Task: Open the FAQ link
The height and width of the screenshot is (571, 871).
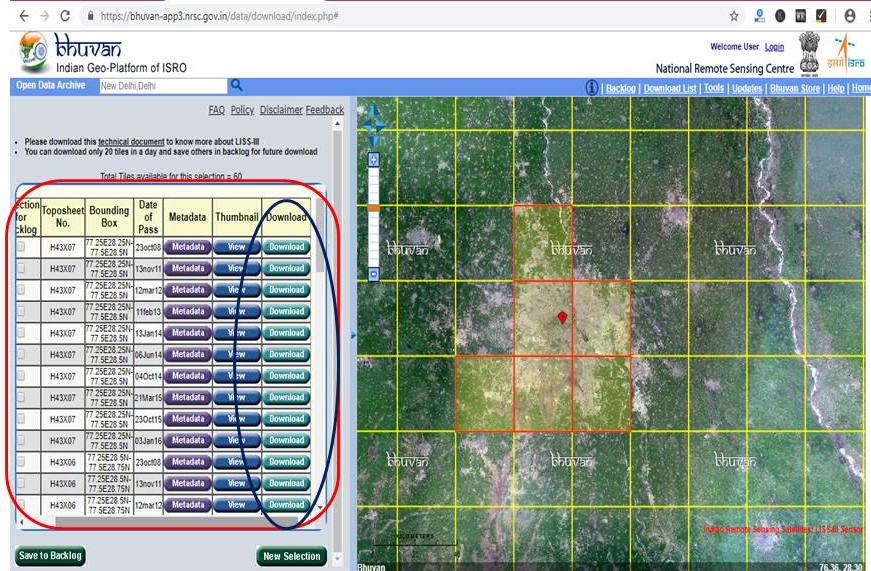Action: [217, 110]
